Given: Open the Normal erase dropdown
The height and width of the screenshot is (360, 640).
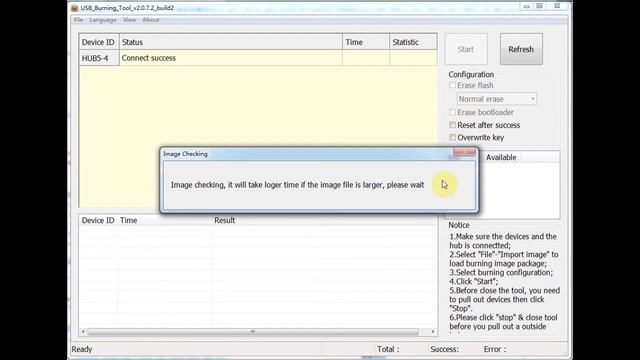Looking at the screenshot, I should 496,99.
